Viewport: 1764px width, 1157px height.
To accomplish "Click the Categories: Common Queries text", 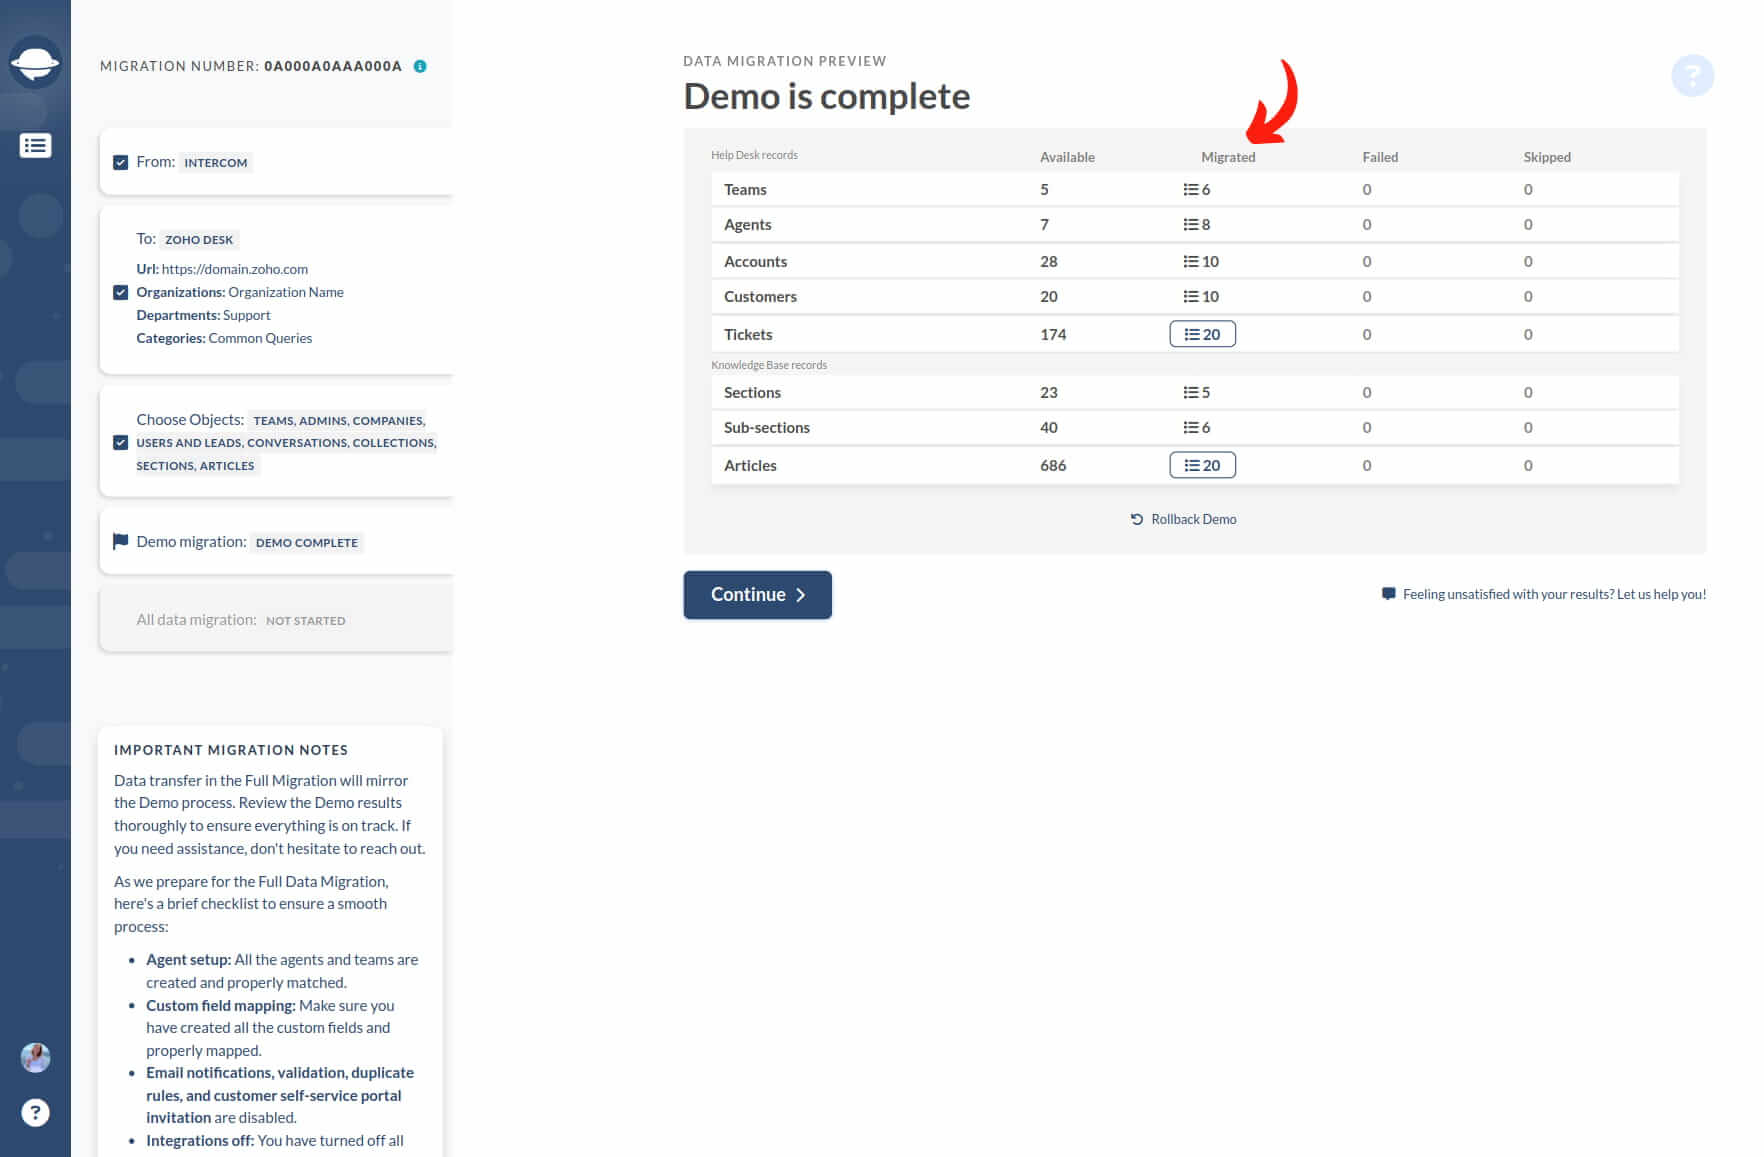I will click(x=224, y=338).
